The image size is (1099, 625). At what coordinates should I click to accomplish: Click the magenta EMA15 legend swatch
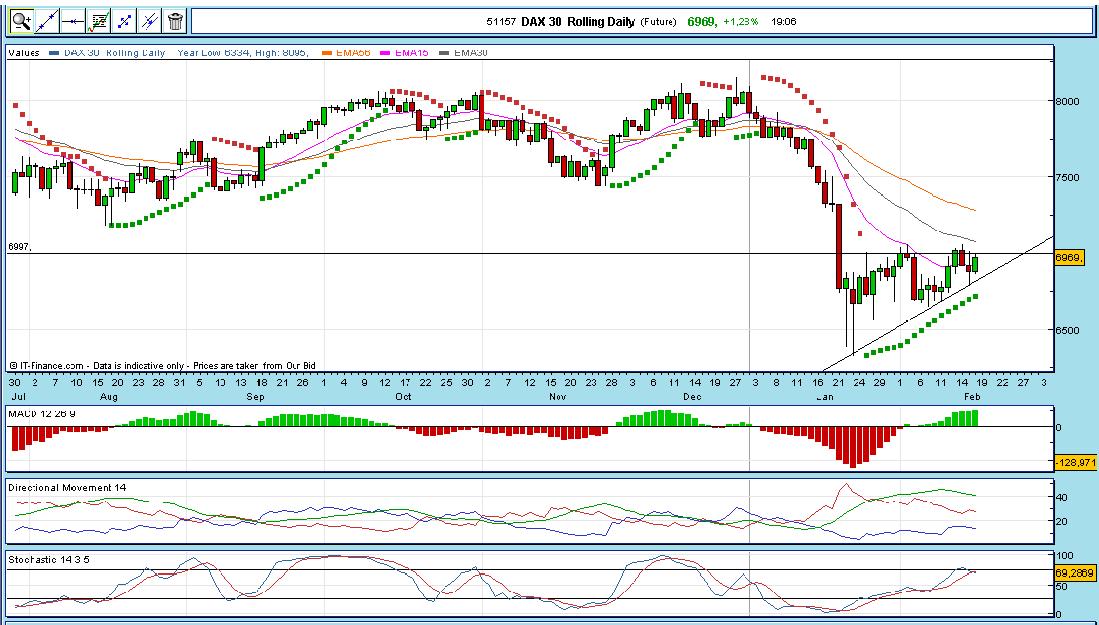(x=385, y=53)
